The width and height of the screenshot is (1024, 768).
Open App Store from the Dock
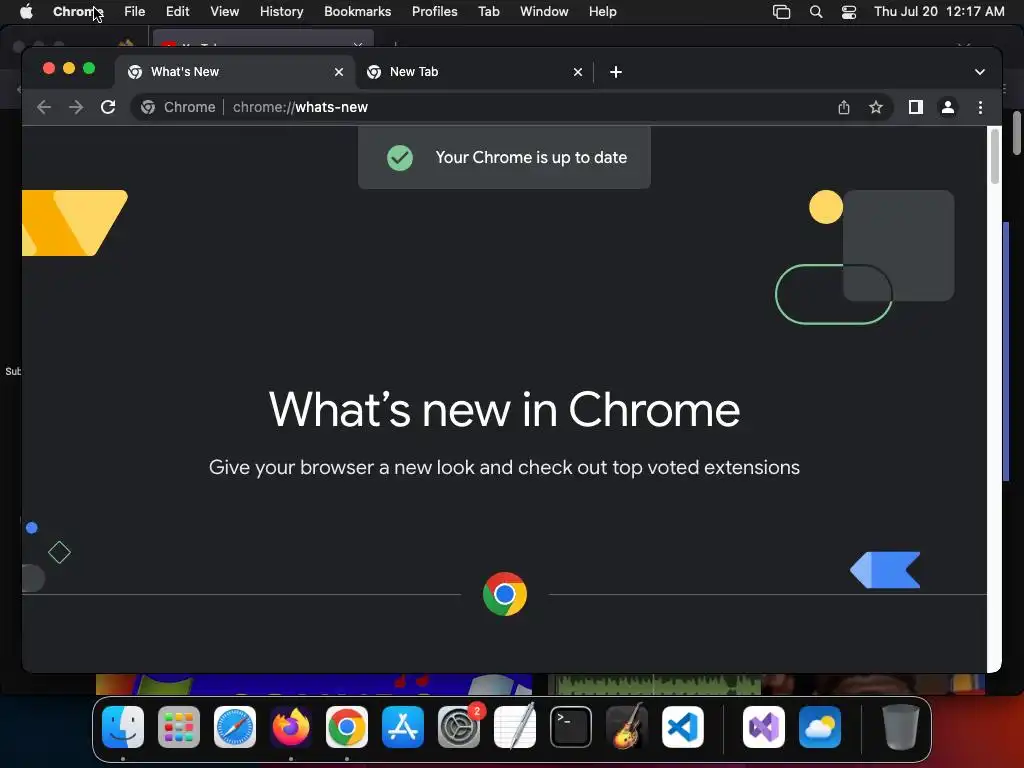403,727
